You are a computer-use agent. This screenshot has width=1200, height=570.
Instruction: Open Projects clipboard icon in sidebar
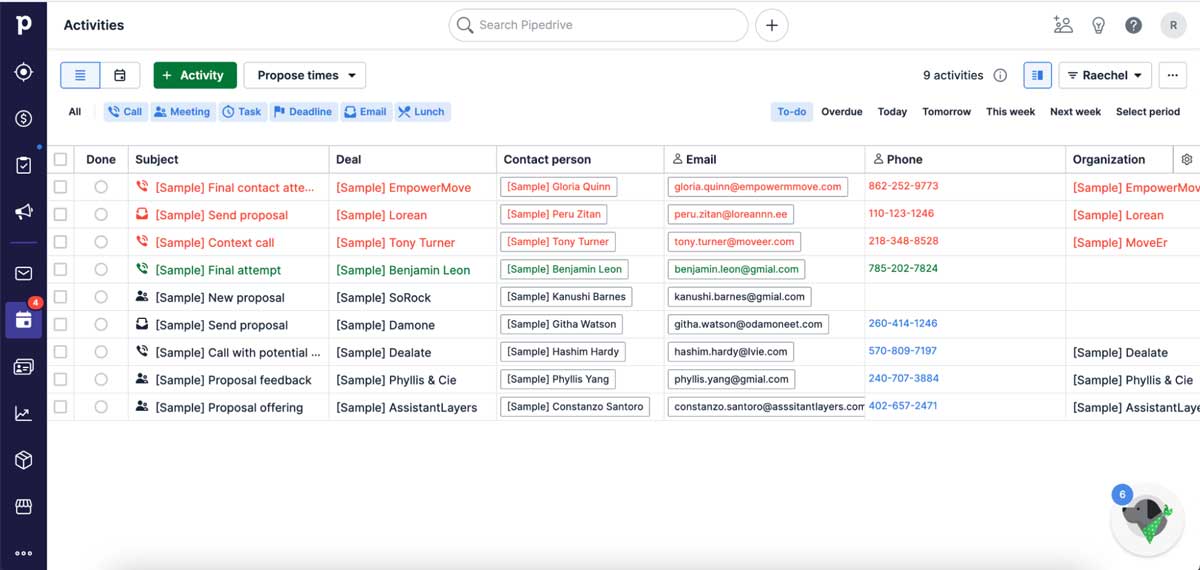tap(23, 165)
